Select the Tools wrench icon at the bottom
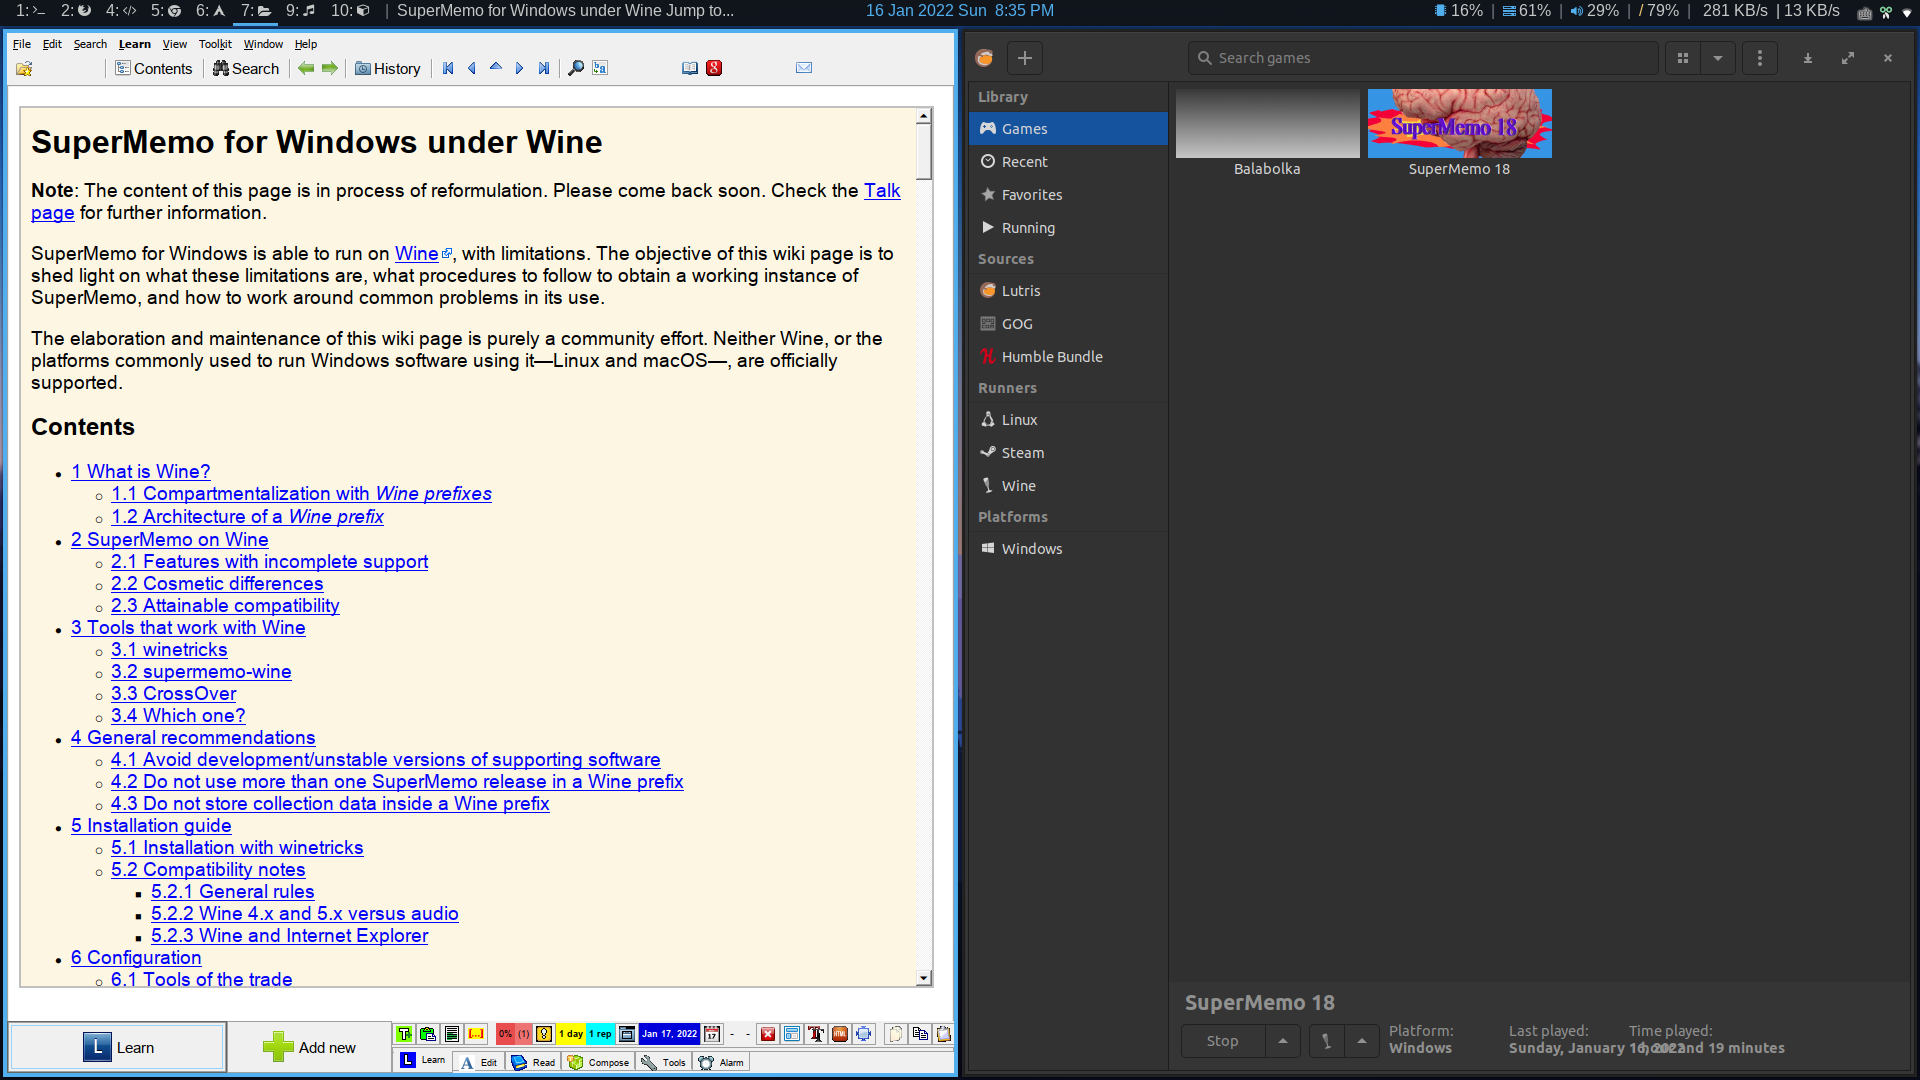The image size is (1920, 1080). click(648, 1062)
